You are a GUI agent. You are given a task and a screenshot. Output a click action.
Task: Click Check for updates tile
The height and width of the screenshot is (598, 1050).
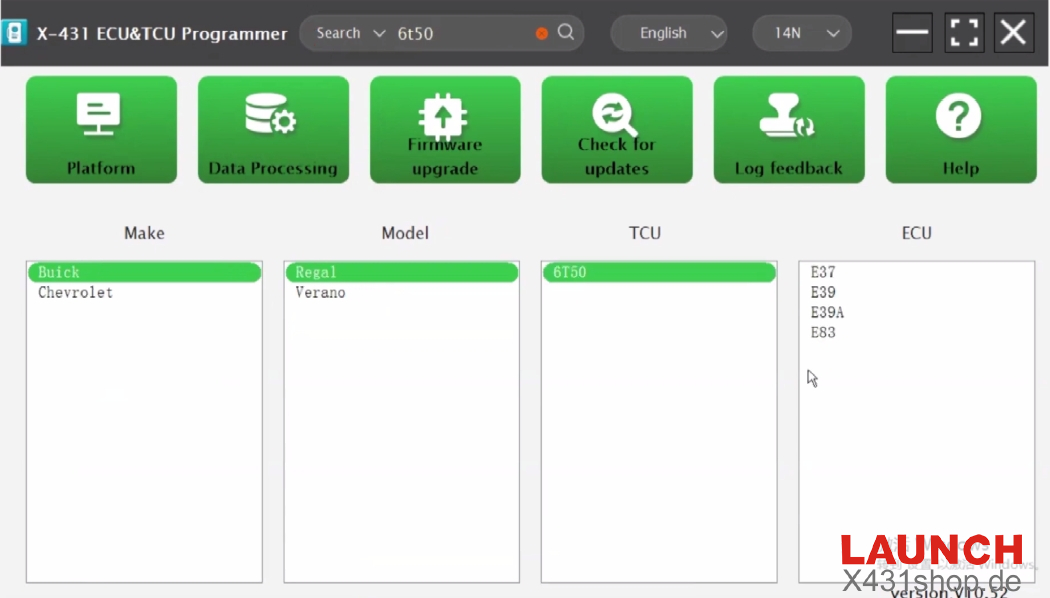tap(617, 130)
